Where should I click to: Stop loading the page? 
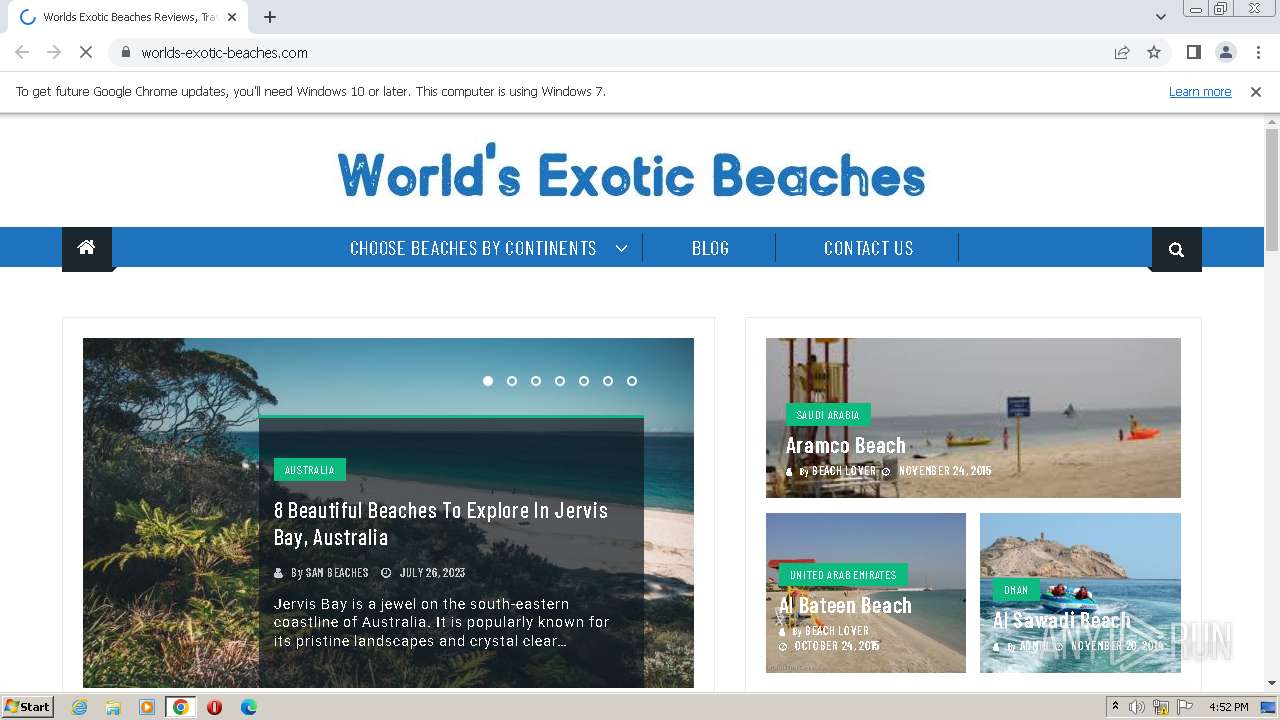click(x=86, y=52)
